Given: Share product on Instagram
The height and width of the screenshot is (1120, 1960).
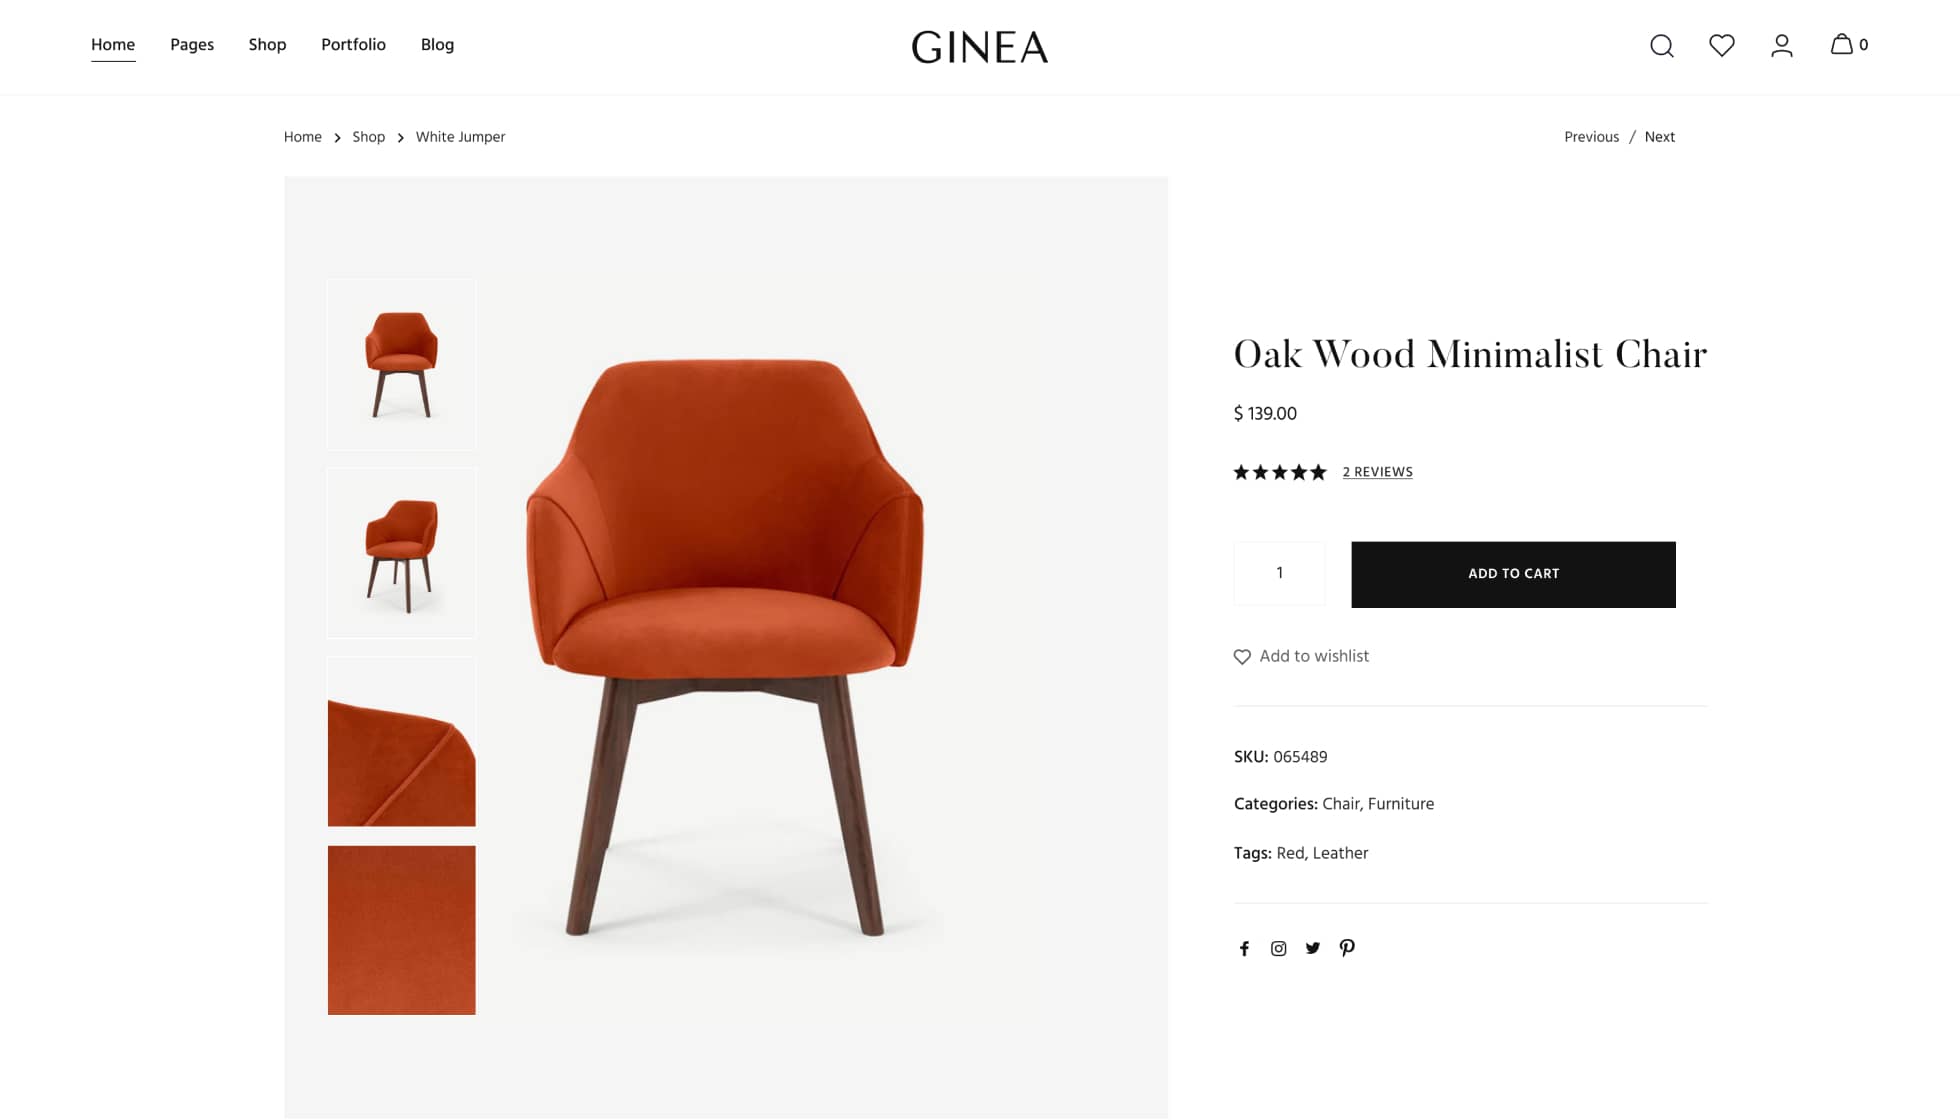Looking at the screenshot, I should click(x=1278, y=948).
